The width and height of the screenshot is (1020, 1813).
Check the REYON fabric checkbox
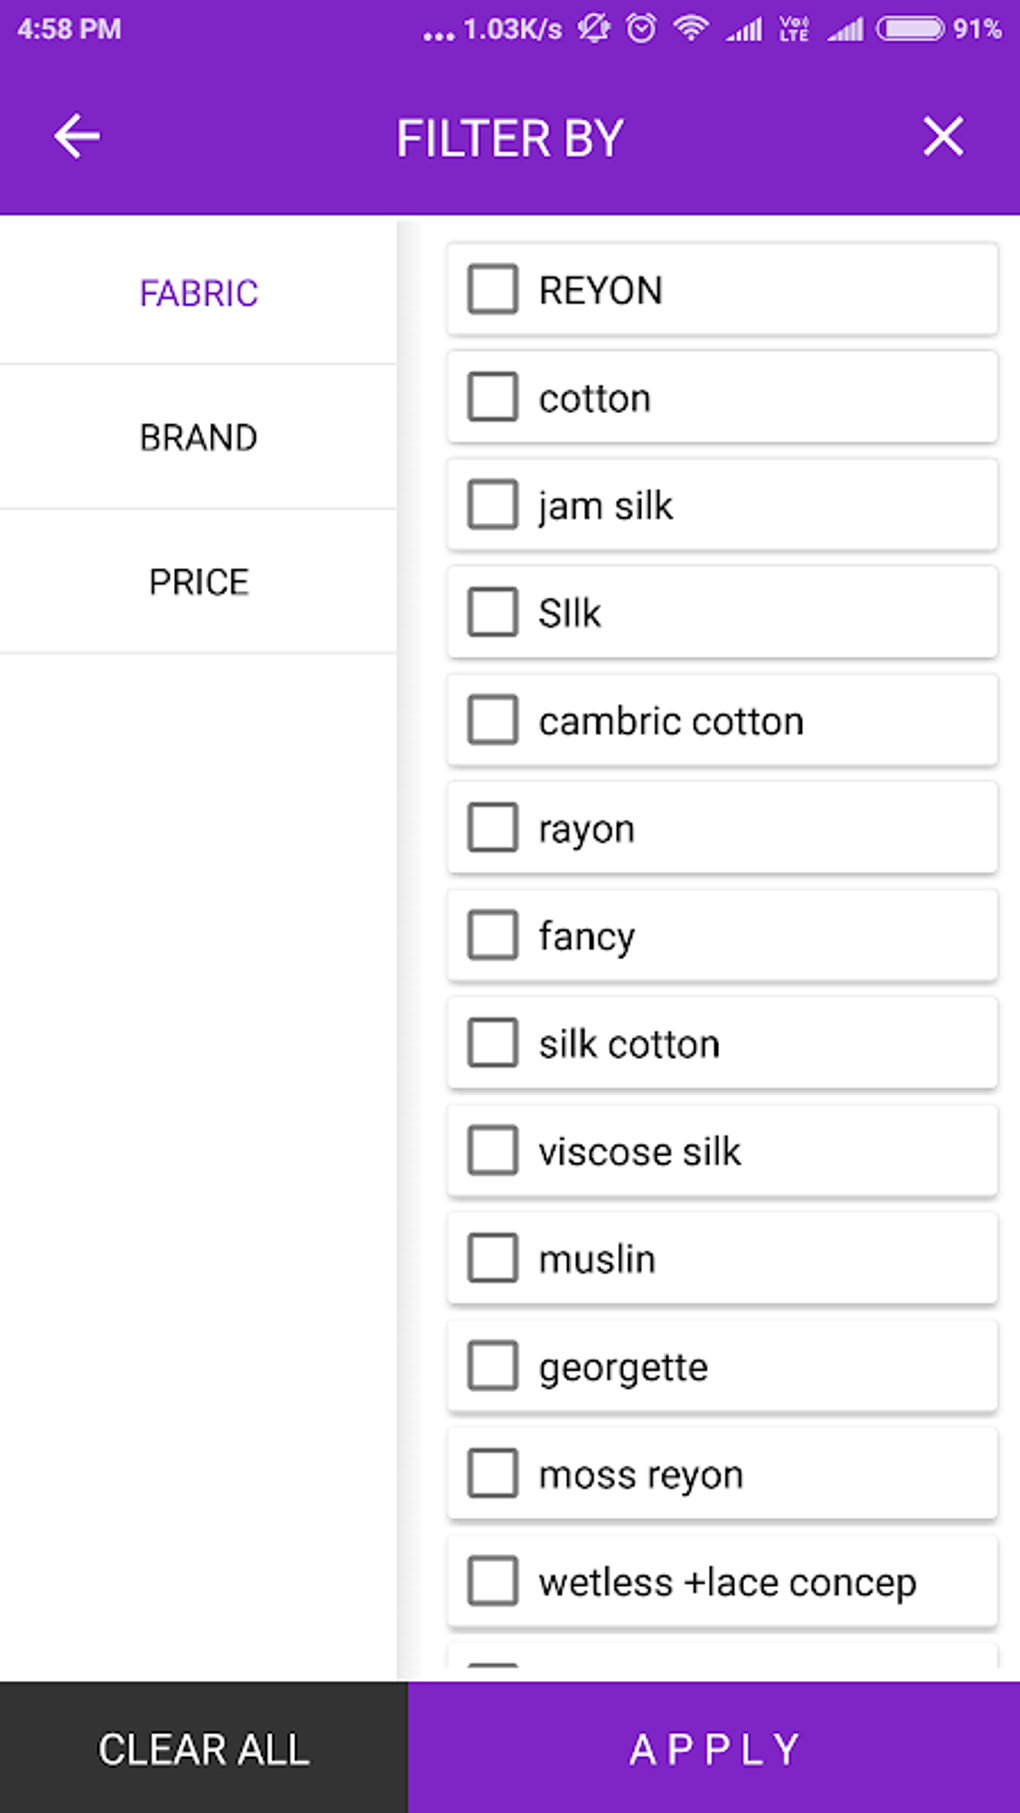coord(493,290)
